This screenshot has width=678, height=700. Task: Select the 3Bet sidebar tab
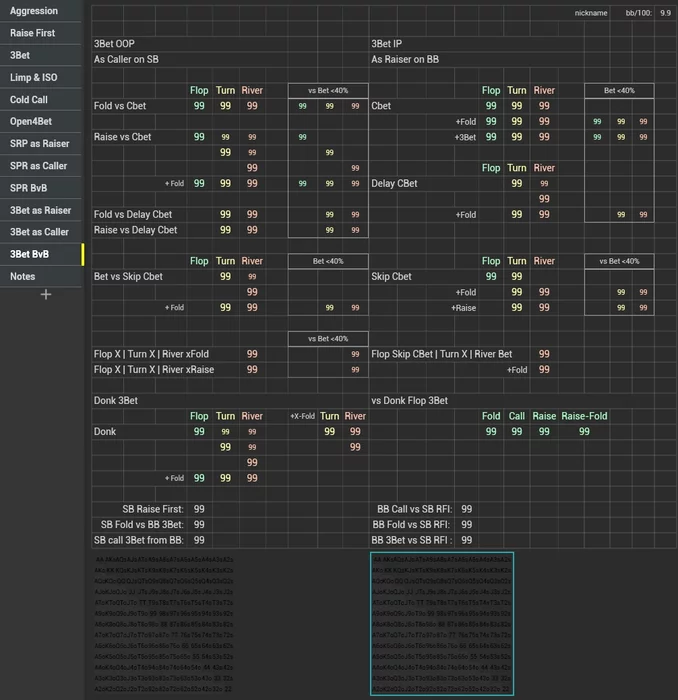pos(20,55)
